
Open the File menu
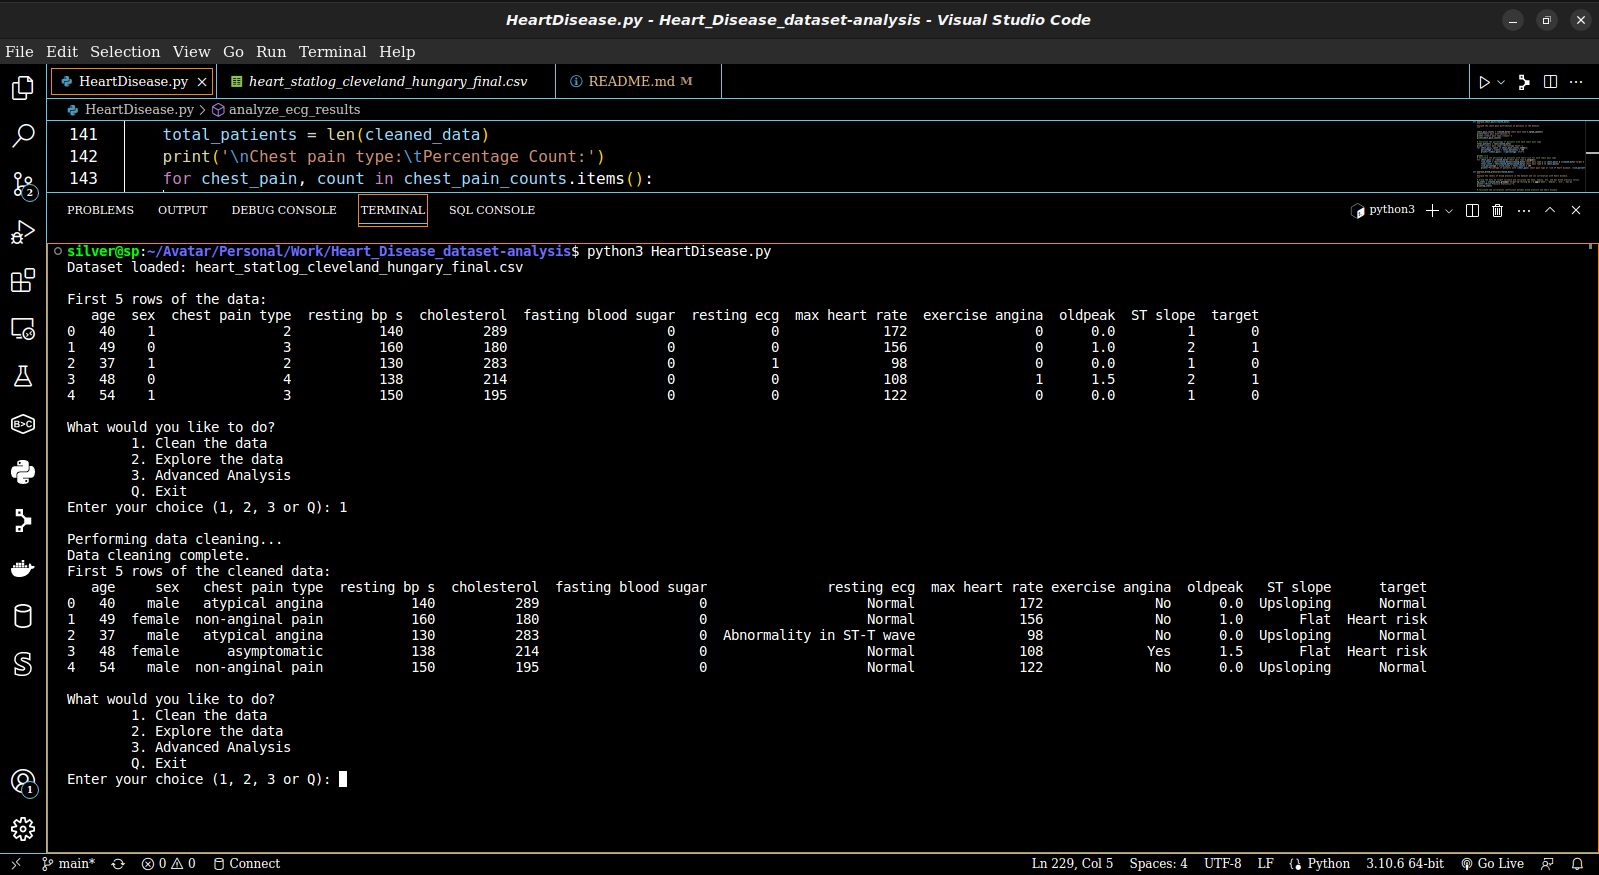coord(19,52)
